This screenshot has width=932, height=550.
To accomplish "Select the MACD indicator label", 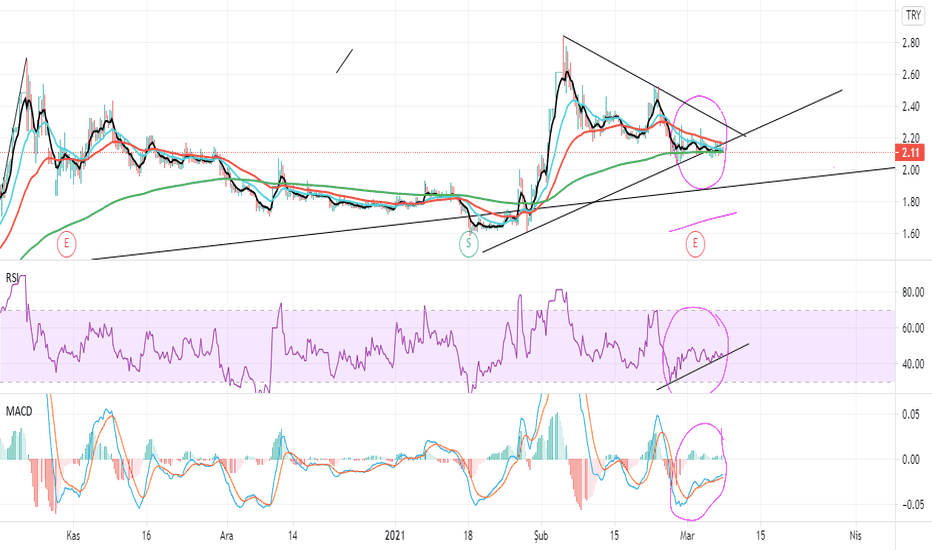I will pyautogui.click(x=19, y=411).
